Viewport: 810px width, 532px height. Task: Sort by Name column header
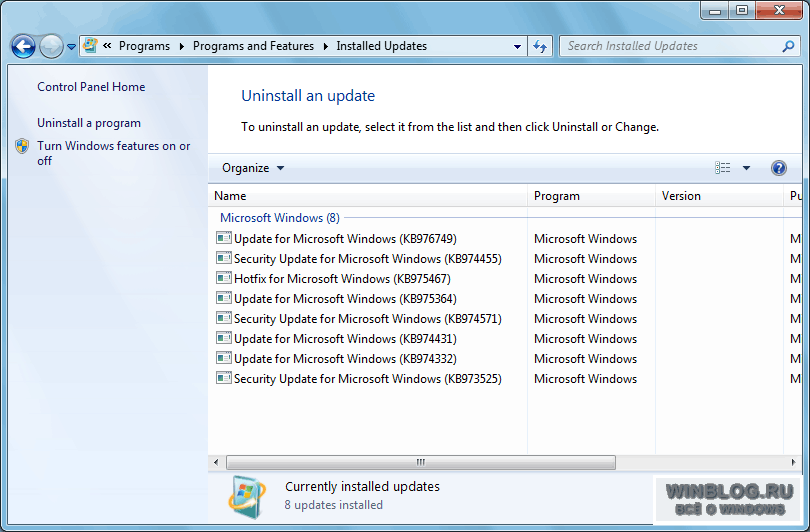click(368, 196)
